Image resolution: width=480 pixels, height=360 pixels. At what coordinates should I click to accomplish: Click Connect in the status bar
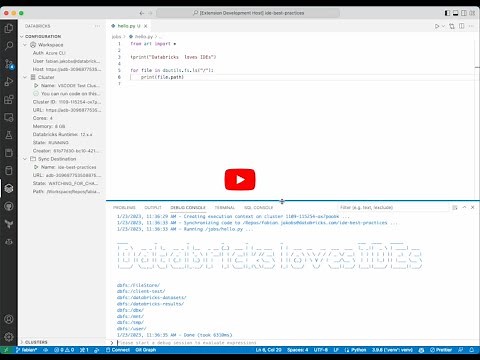[x=118, y=350]
